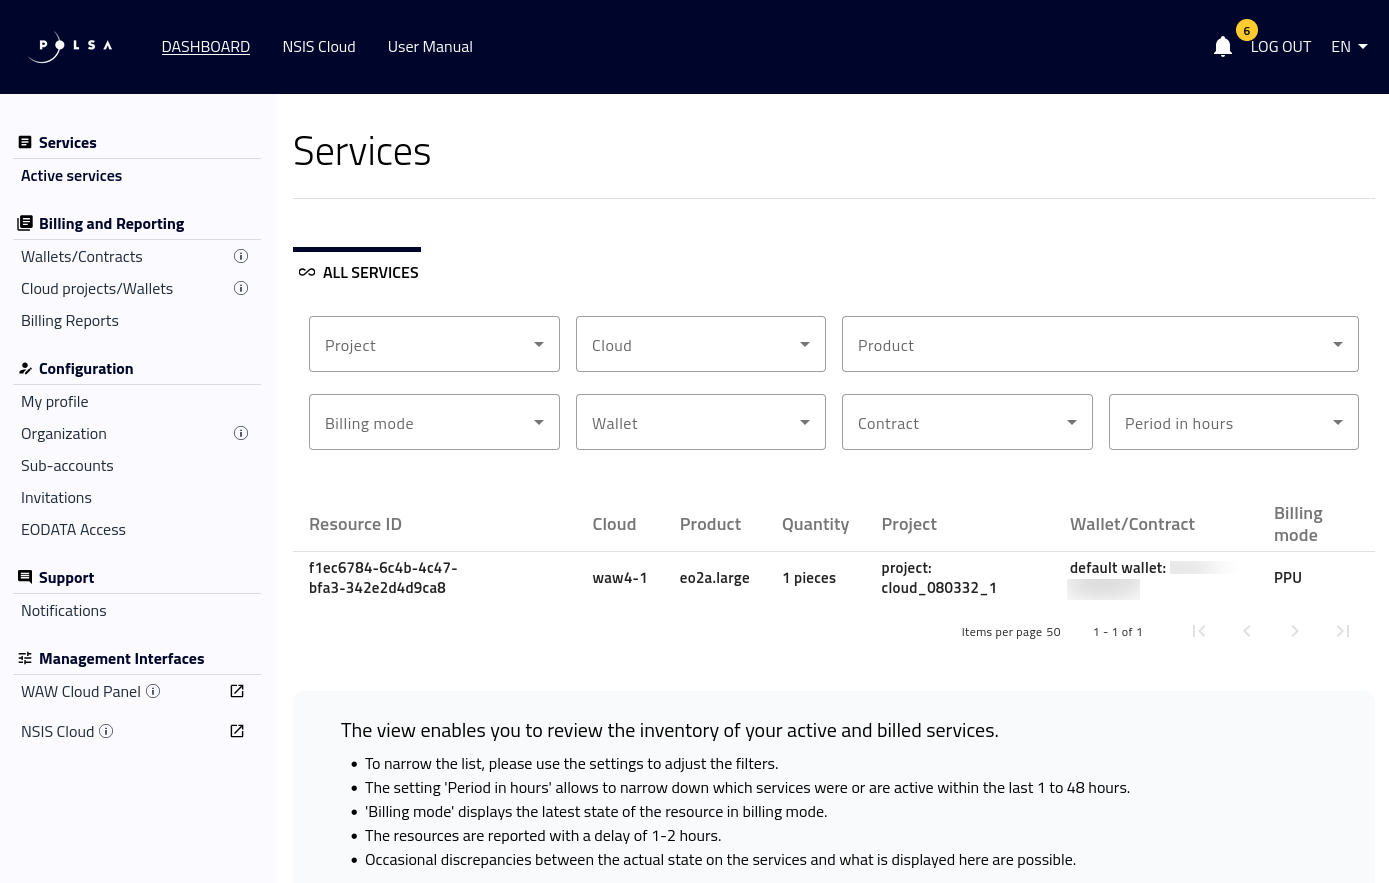Click the LOG OUT button

pos(1280,47)
